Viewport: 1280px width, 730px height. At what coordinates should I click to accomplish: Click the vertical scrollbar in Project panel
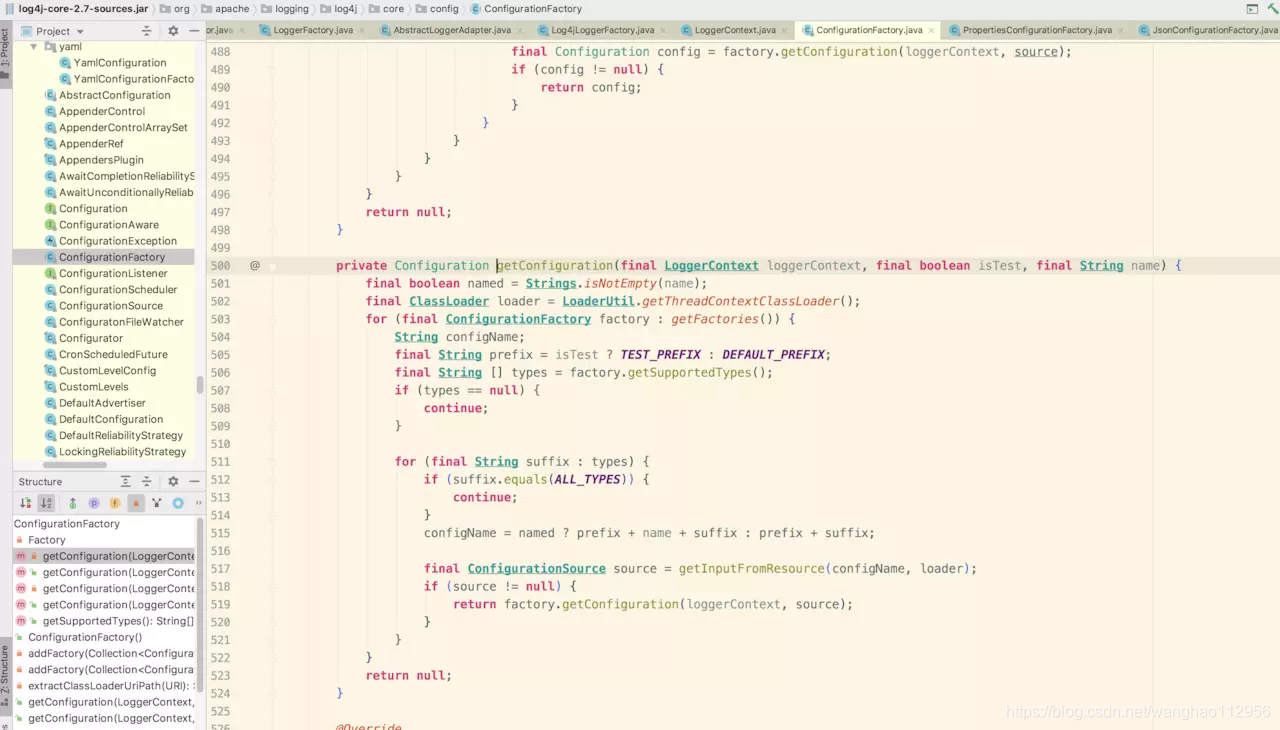[200, 385]
